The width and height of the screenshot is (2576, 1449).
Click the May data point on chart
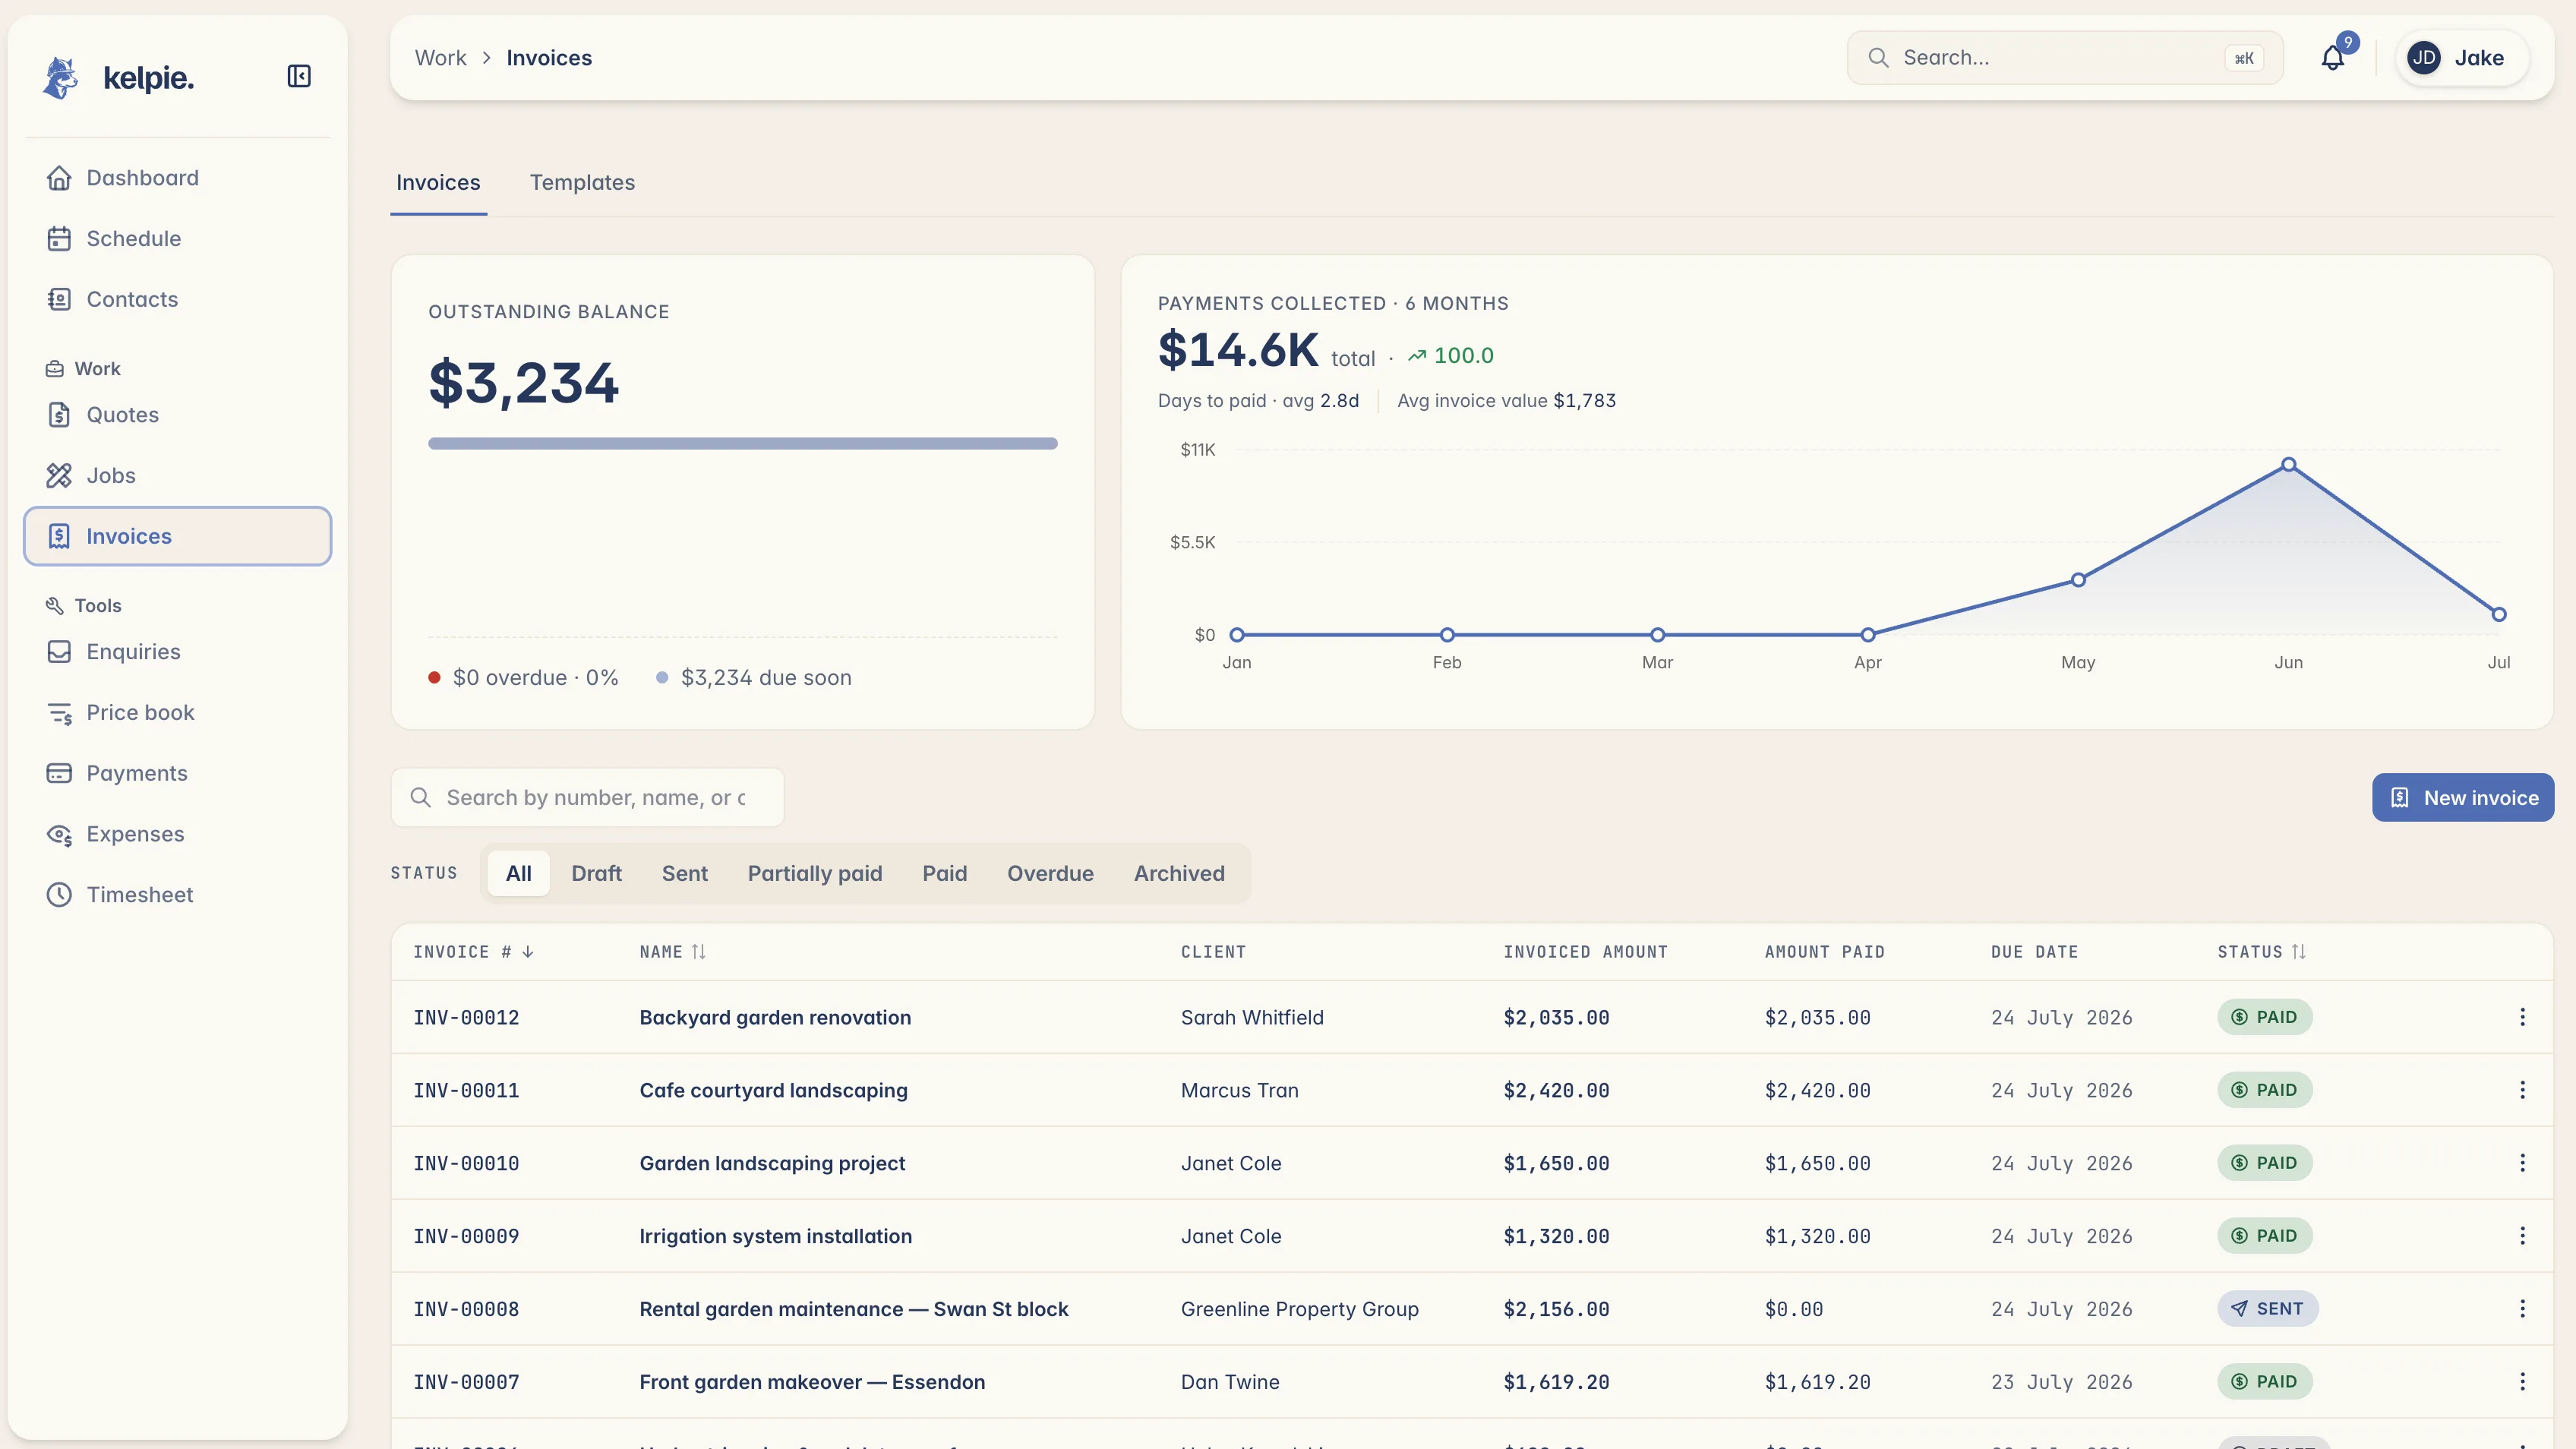click(2078, 580)
